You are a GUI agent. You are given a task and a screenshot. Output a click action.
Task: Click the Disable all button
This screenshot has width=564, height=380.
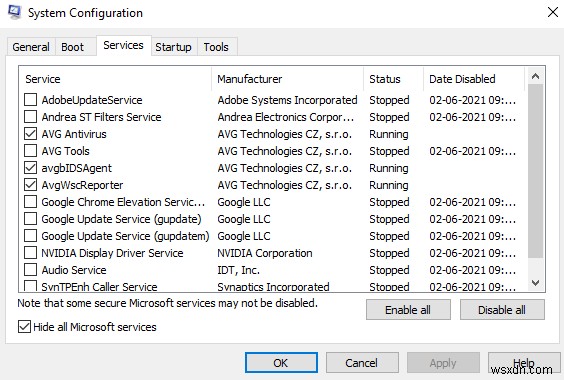(x=502, y=310)
